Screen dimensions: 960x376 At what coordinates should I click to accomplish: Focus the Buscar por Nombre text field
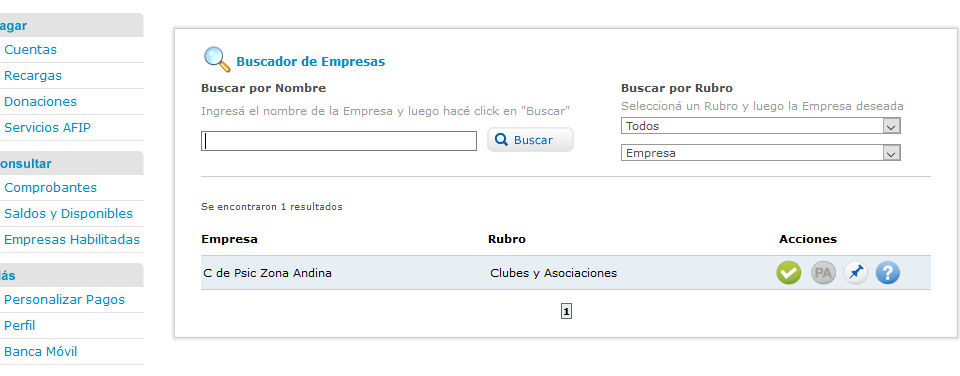[339, 141]
